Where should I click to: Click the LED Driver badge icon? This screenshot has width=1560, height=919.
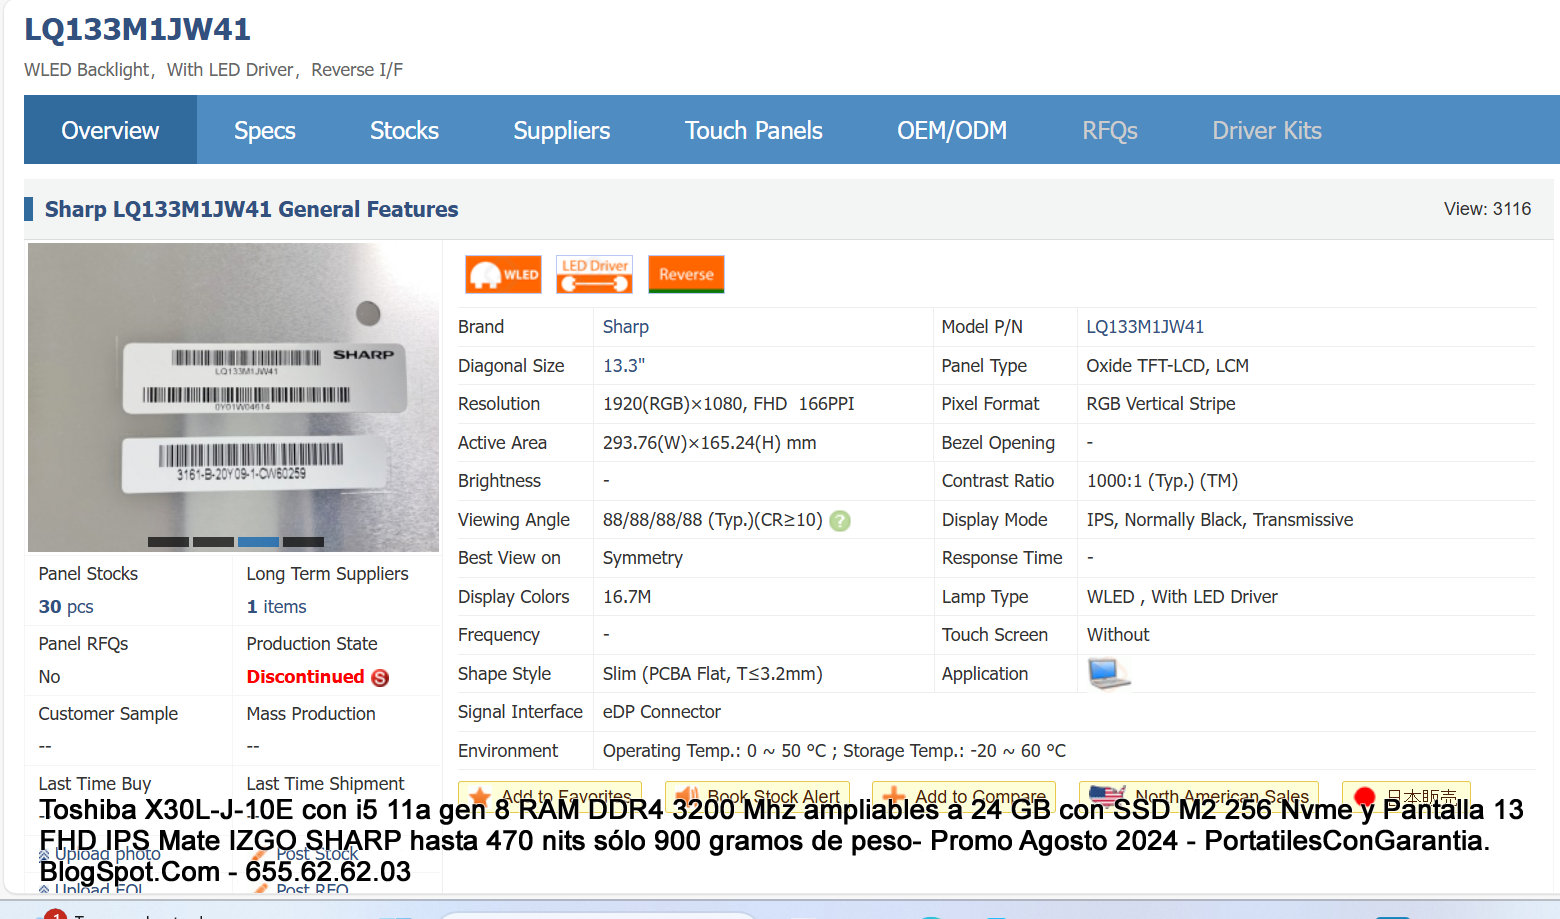pos(594,274)
